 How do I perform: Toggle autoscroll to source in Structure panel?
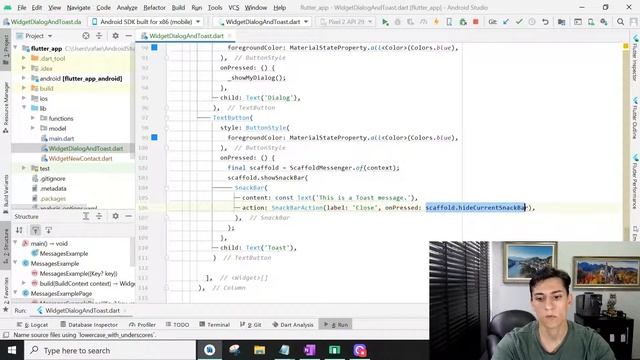pyautogui.click(x=36, y=230)
